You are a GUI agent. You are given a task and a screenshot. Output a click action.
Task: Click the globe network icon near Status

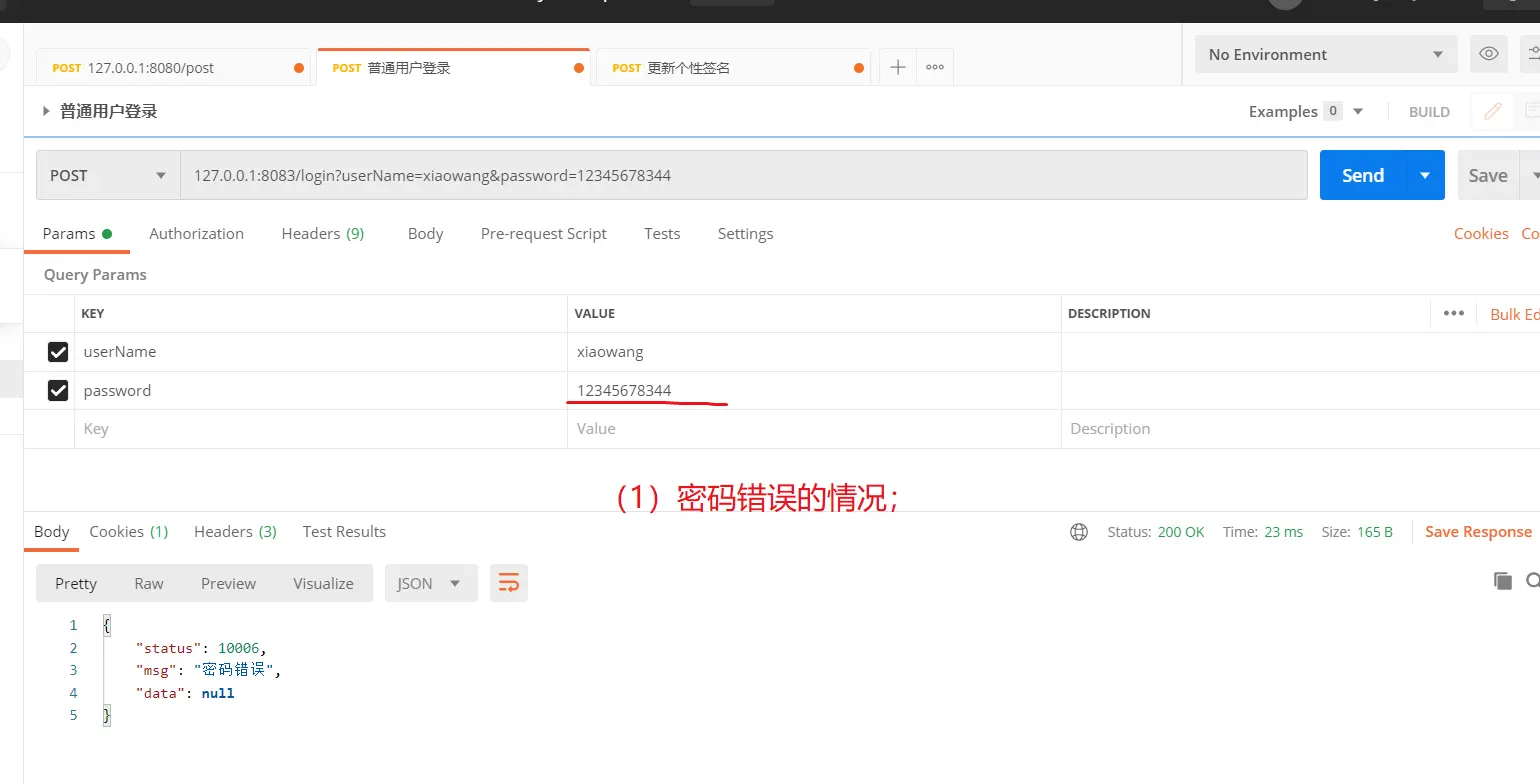click(1079, 532)
